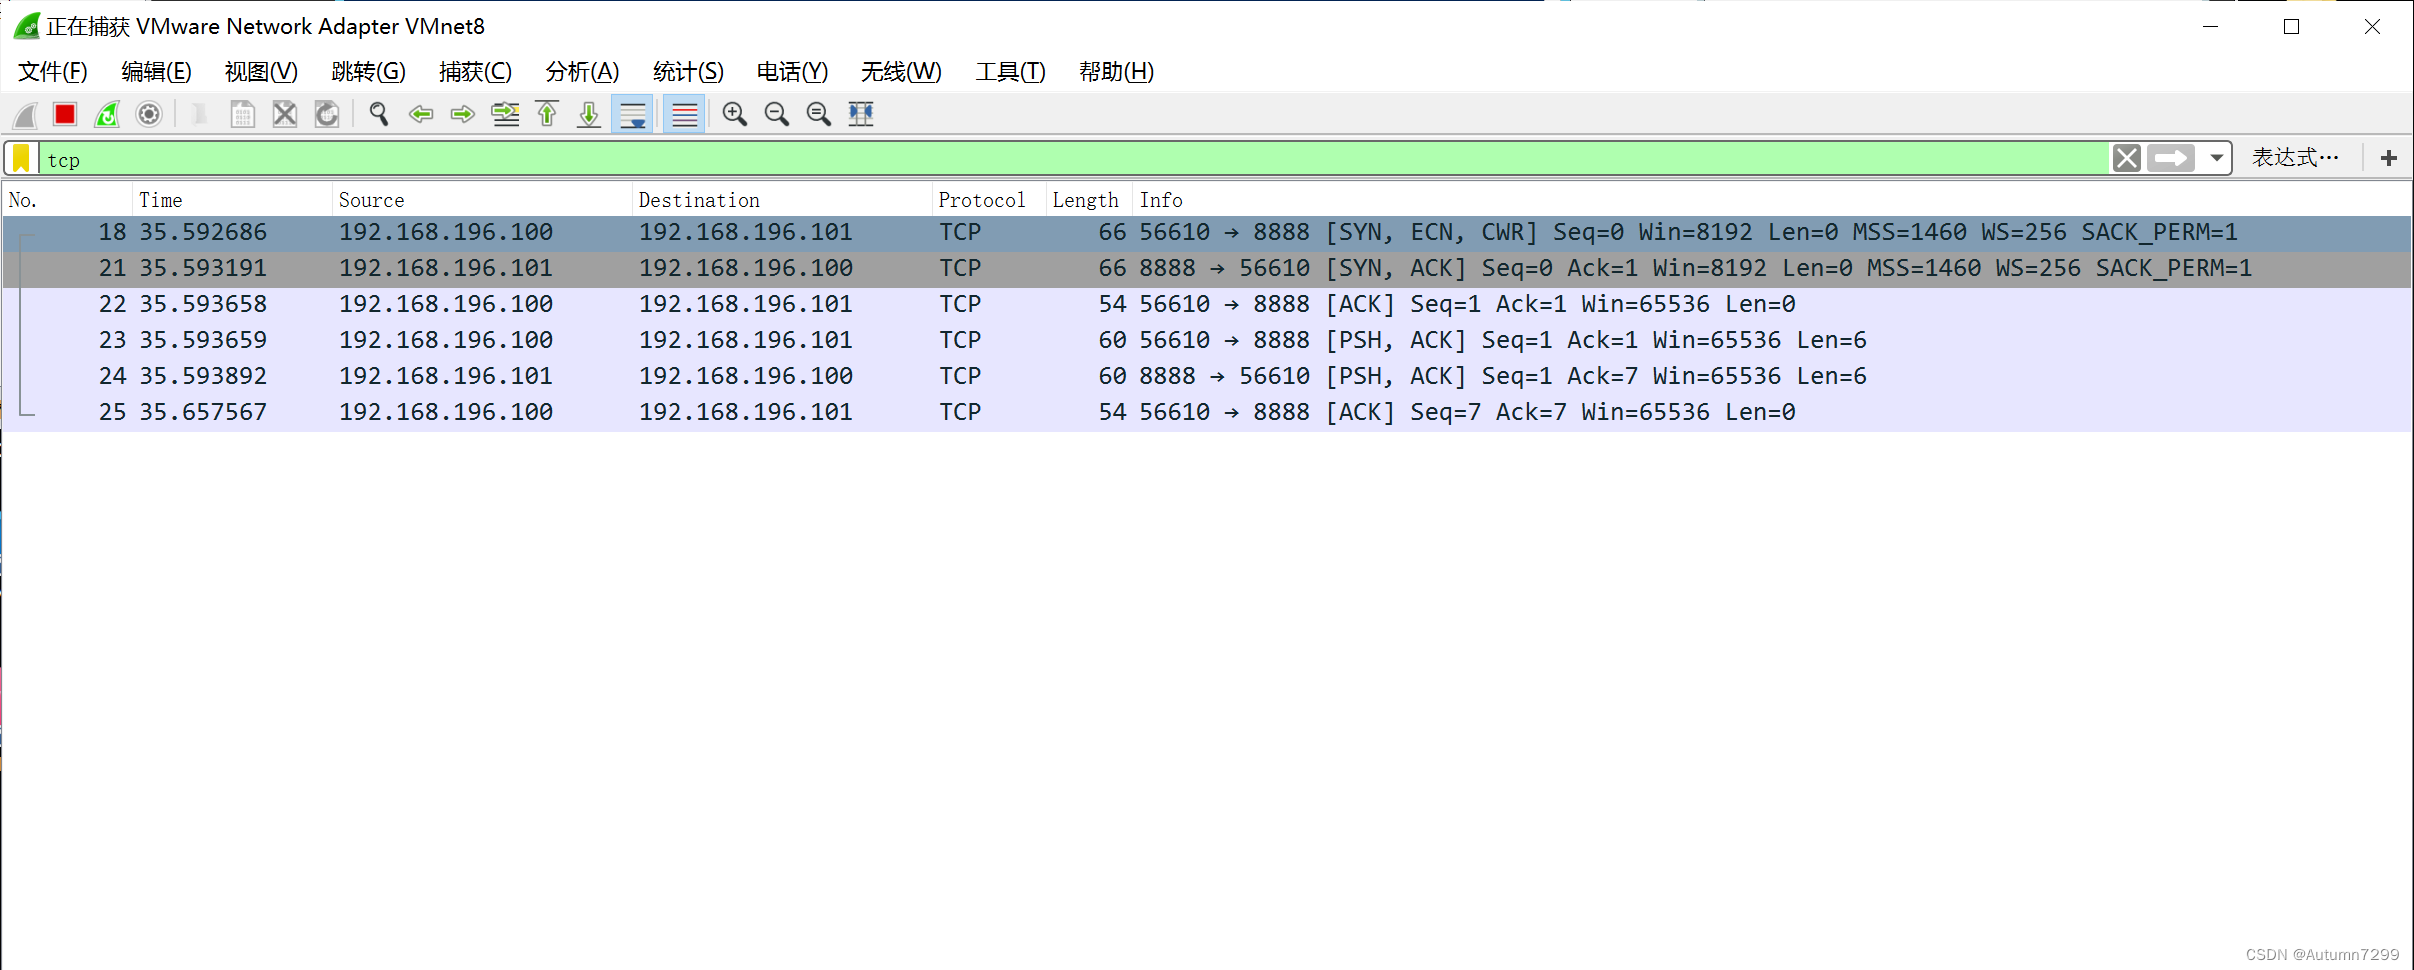Screen dimensions: 2414x970
Task: Maximize the Wireshark window
Action: [x=2291, y=27]
